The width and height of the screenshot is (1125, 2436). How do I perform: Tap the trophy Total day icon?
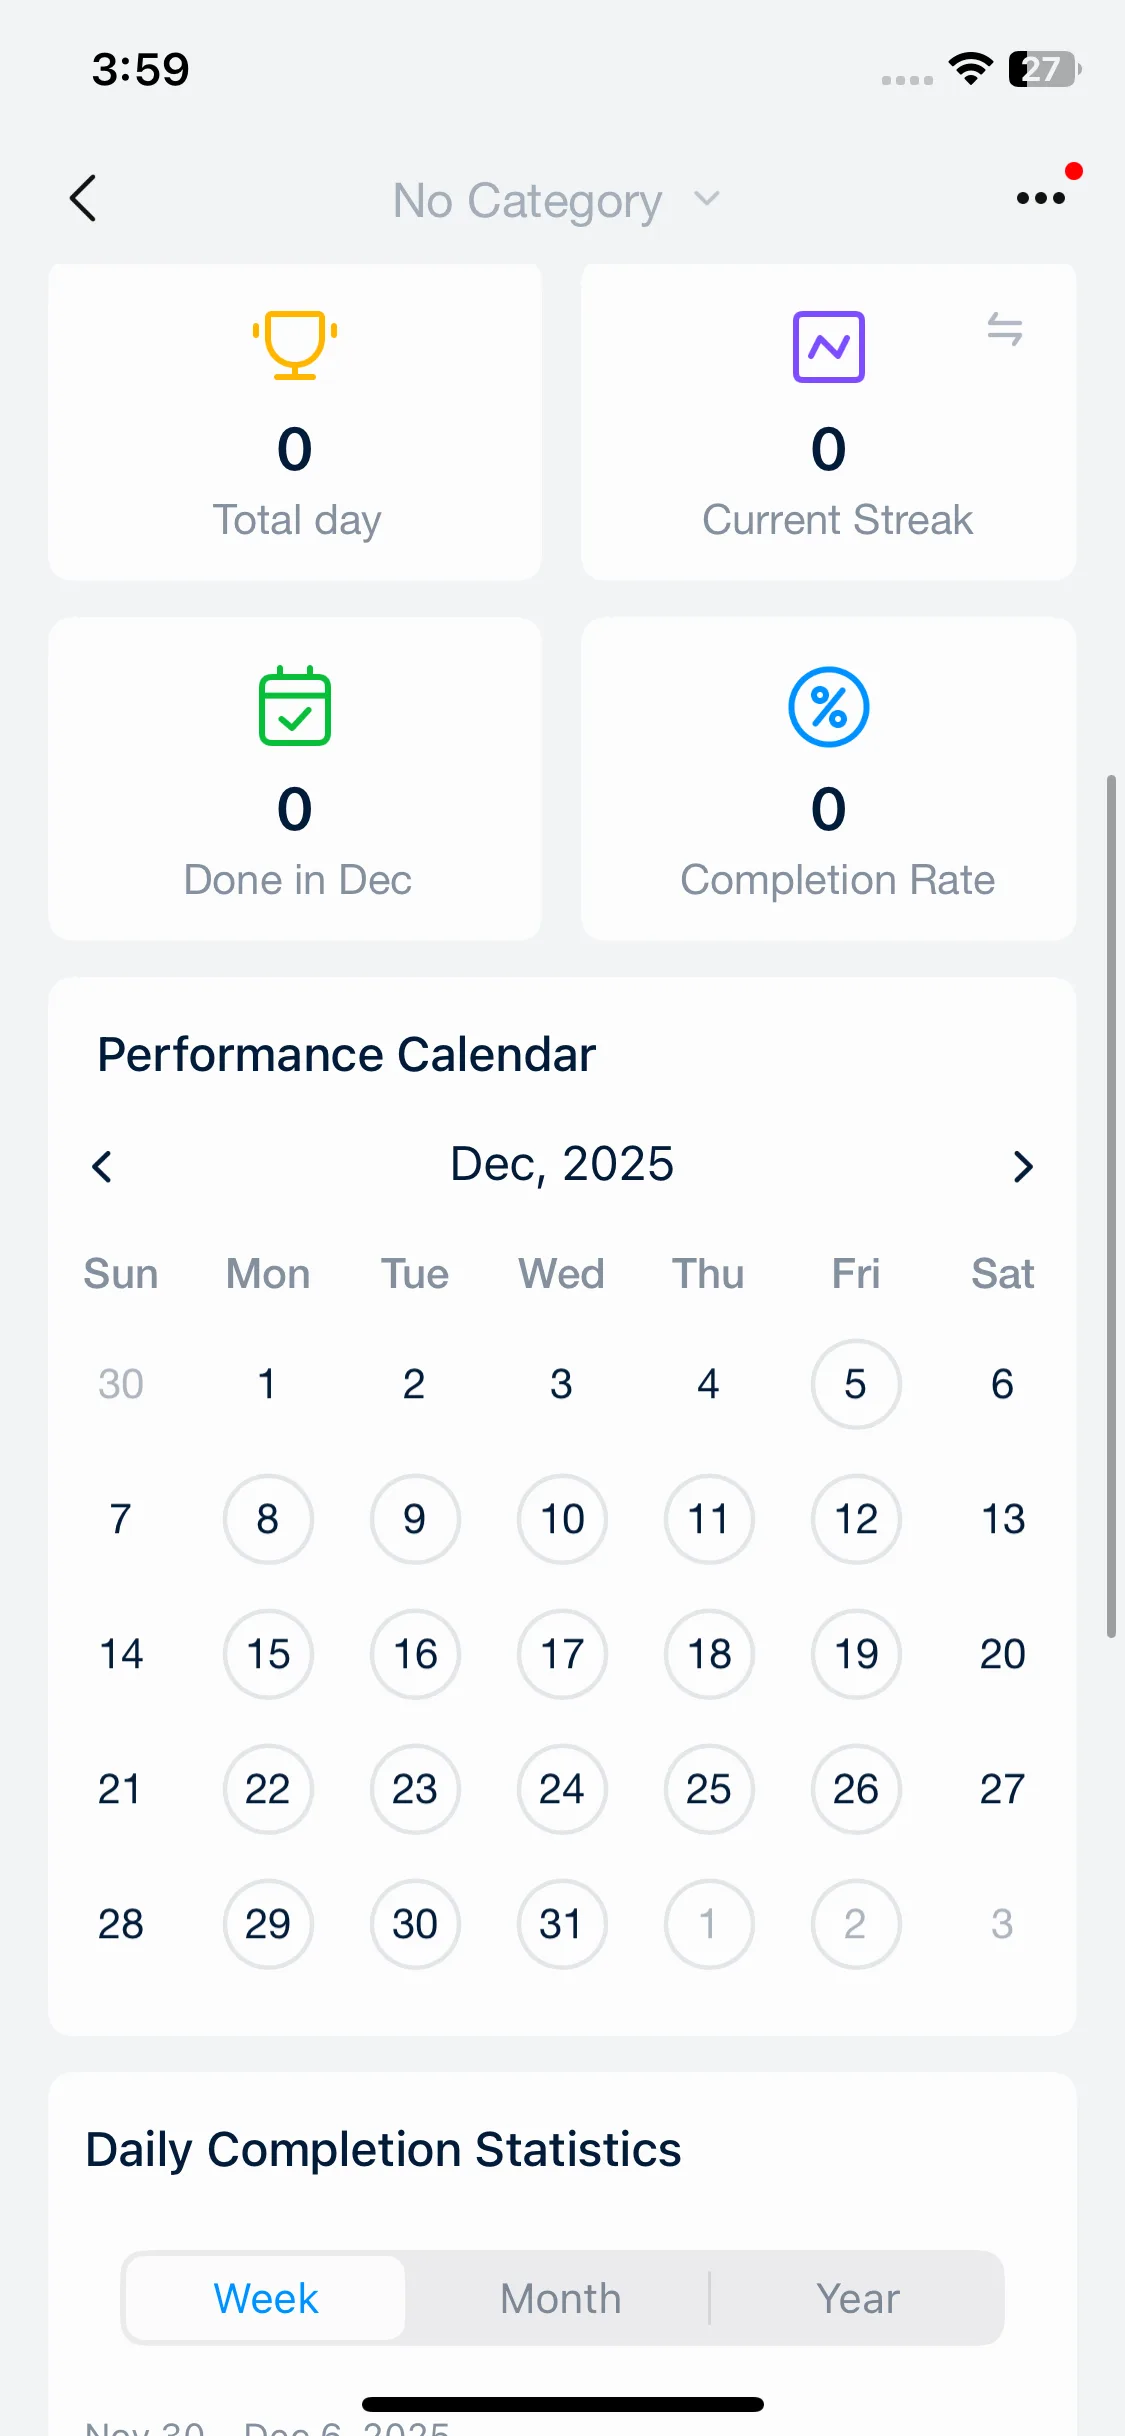point(295,345)
